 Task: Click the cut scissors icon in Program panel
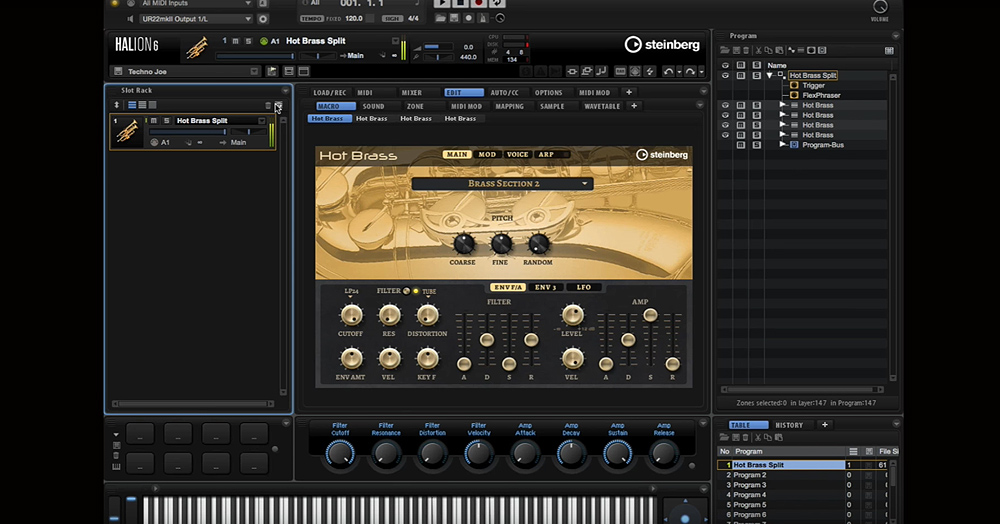(x=758, y=50)
